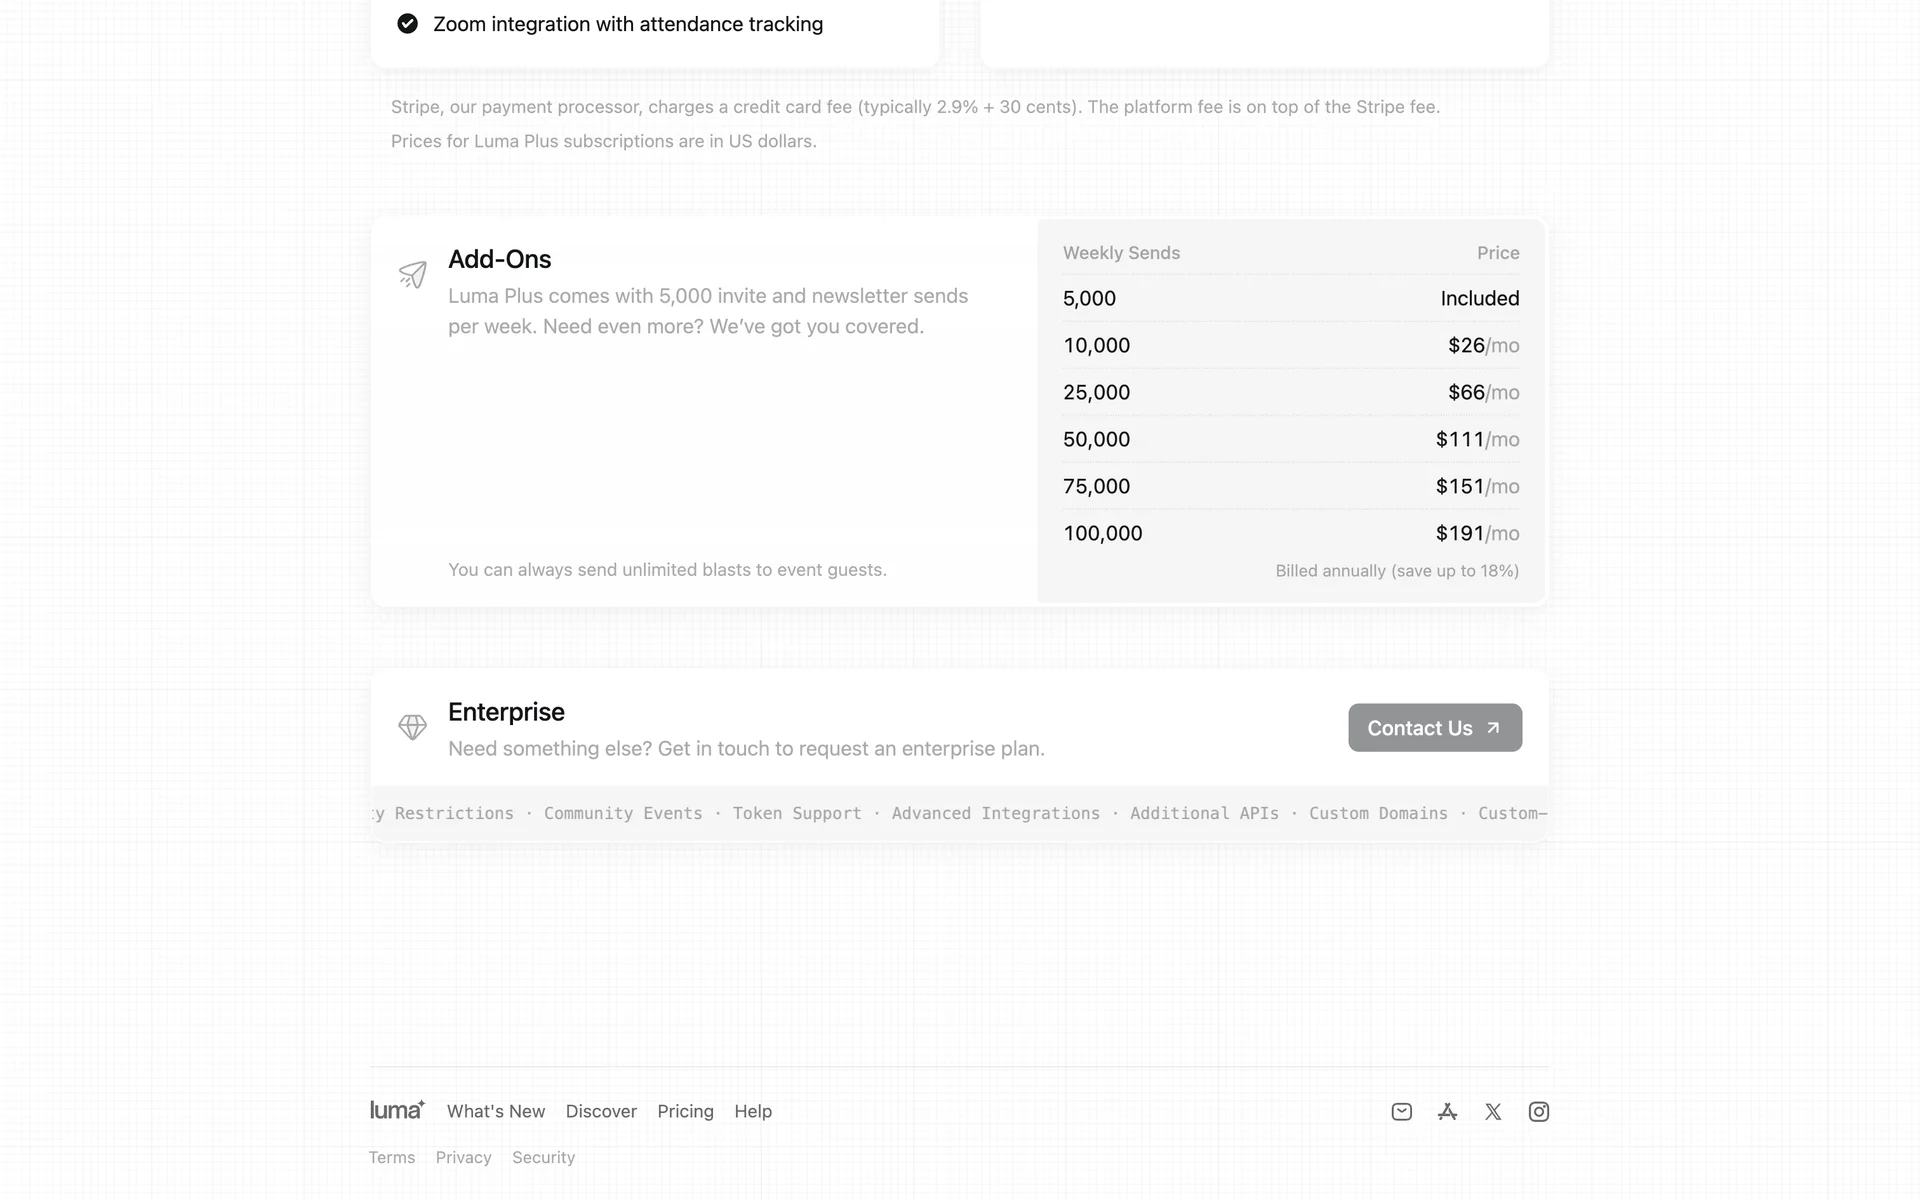Open the Pricing footer link
This screenshot has height=1200, width=1920.
tap(685, 1111)
